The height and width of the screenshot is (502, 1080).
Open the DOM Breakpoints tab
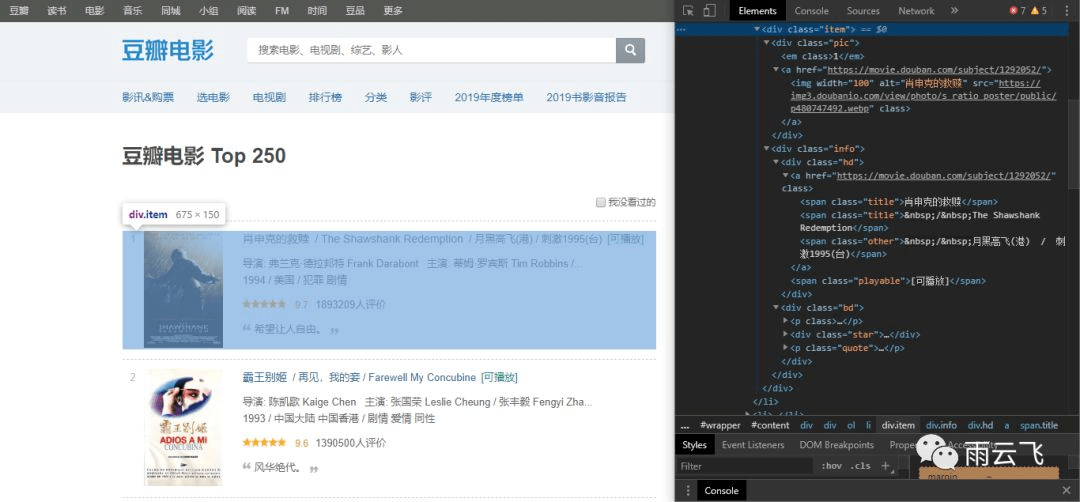pyautogui.click(x=836, y=445)
